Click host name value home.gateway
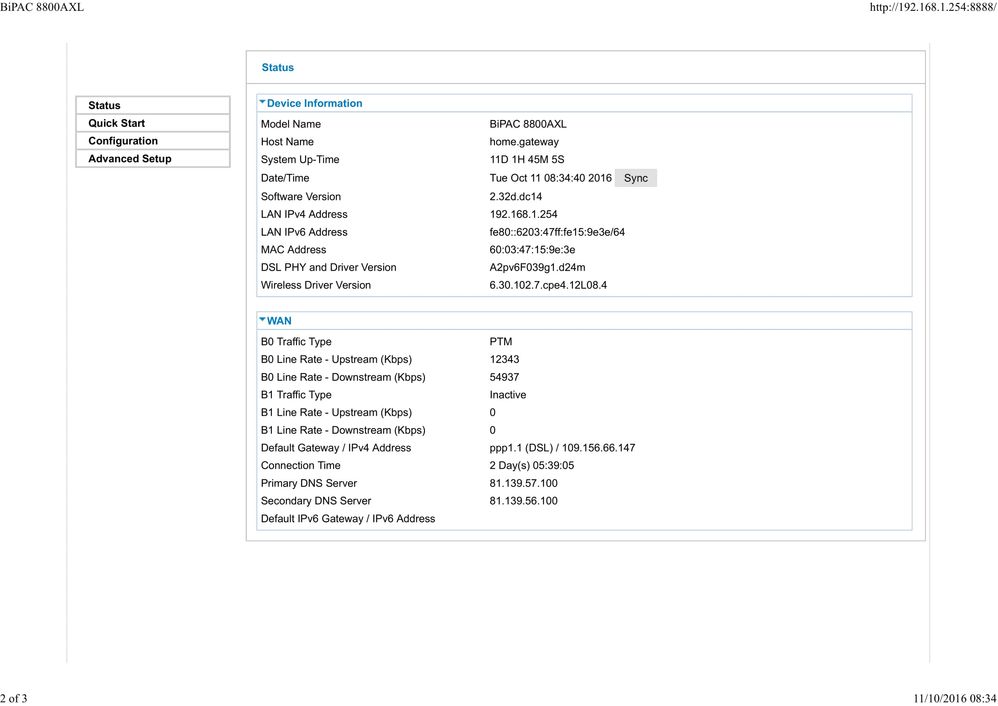The height and width of the screenshot is (706, 998). point(524,142)
